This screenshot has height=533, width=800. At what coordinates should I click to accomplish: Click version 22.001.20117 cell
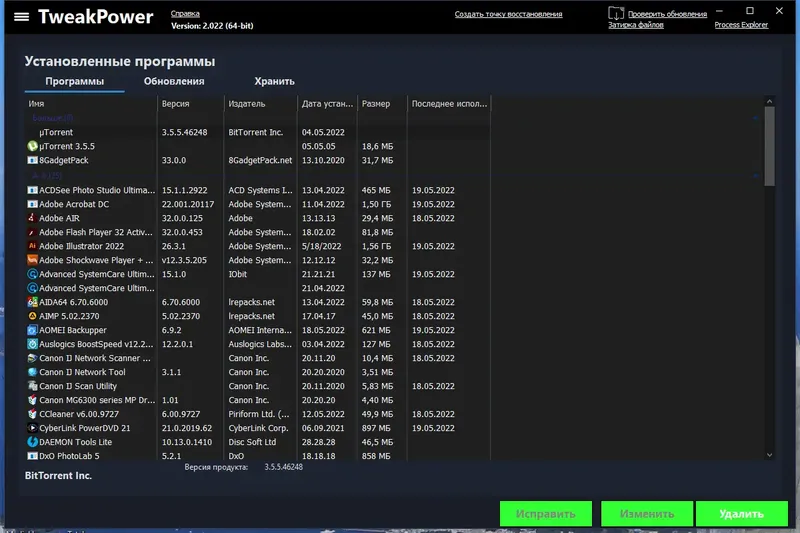click(188, 204)
